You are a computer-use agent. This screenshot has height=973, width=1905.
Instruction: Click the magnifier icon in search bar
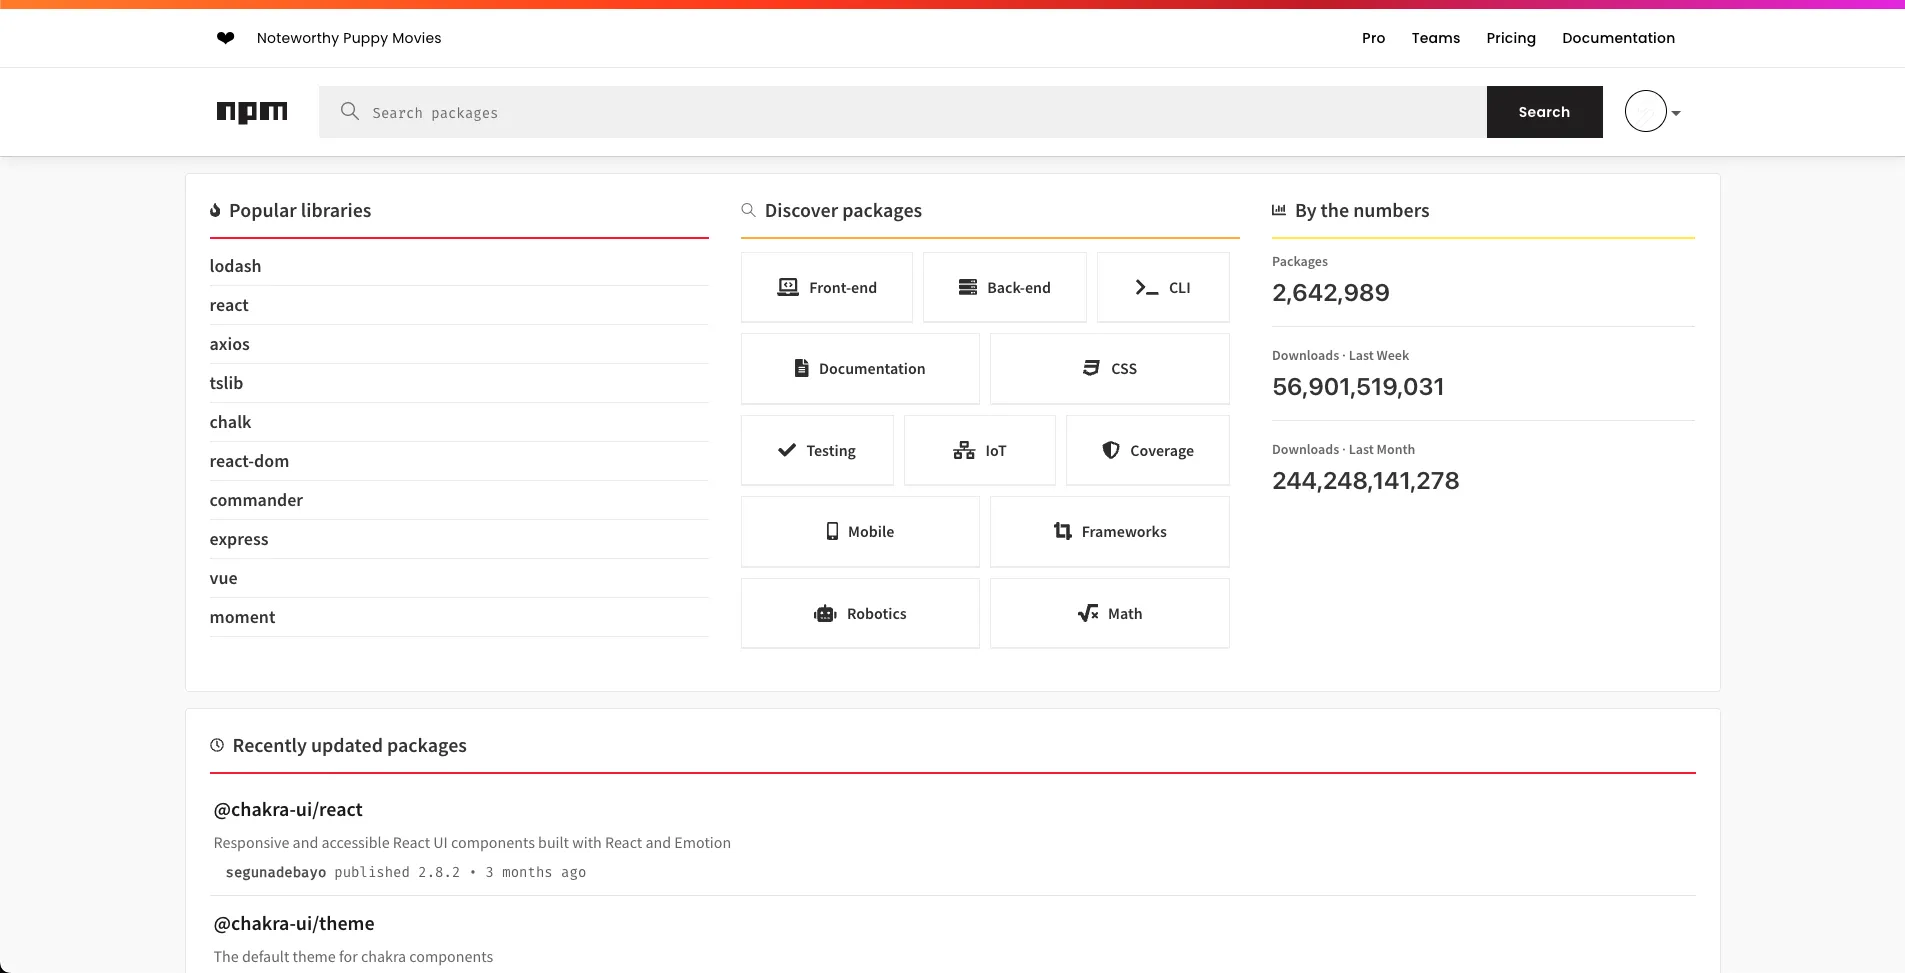tap(349, 111)
